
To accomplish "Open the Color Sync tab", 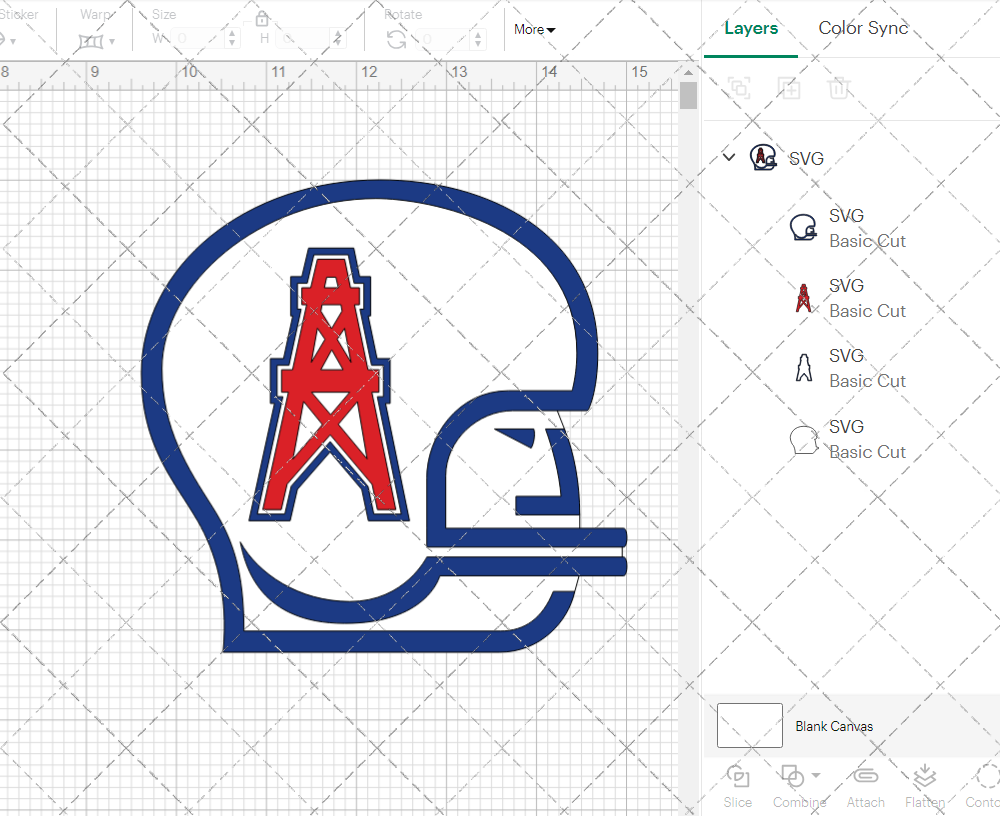I will (863, 28).
